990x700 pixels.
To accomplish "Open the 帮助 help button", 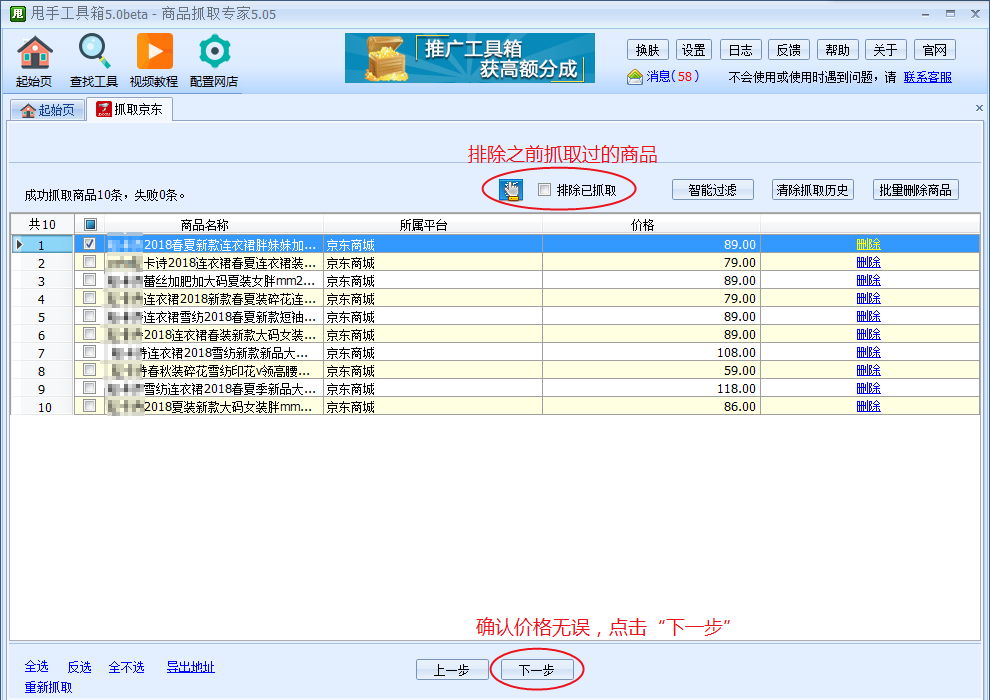I will [x=837, y=50].
